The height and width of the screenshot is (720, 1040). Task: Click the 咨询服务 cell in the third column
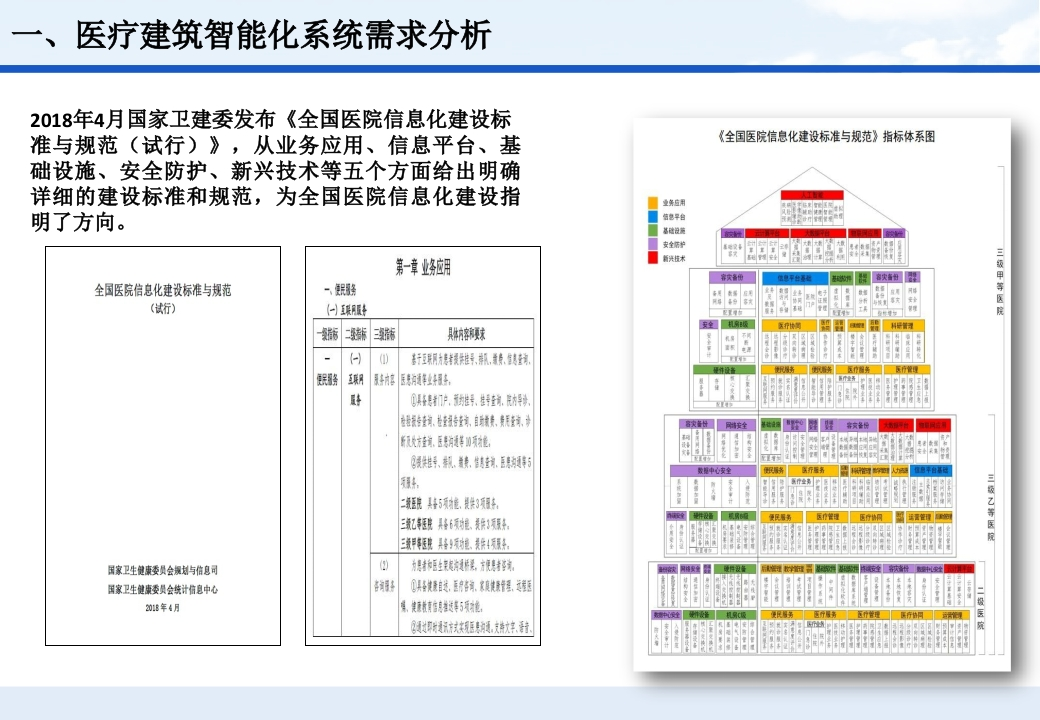[384, 586]
